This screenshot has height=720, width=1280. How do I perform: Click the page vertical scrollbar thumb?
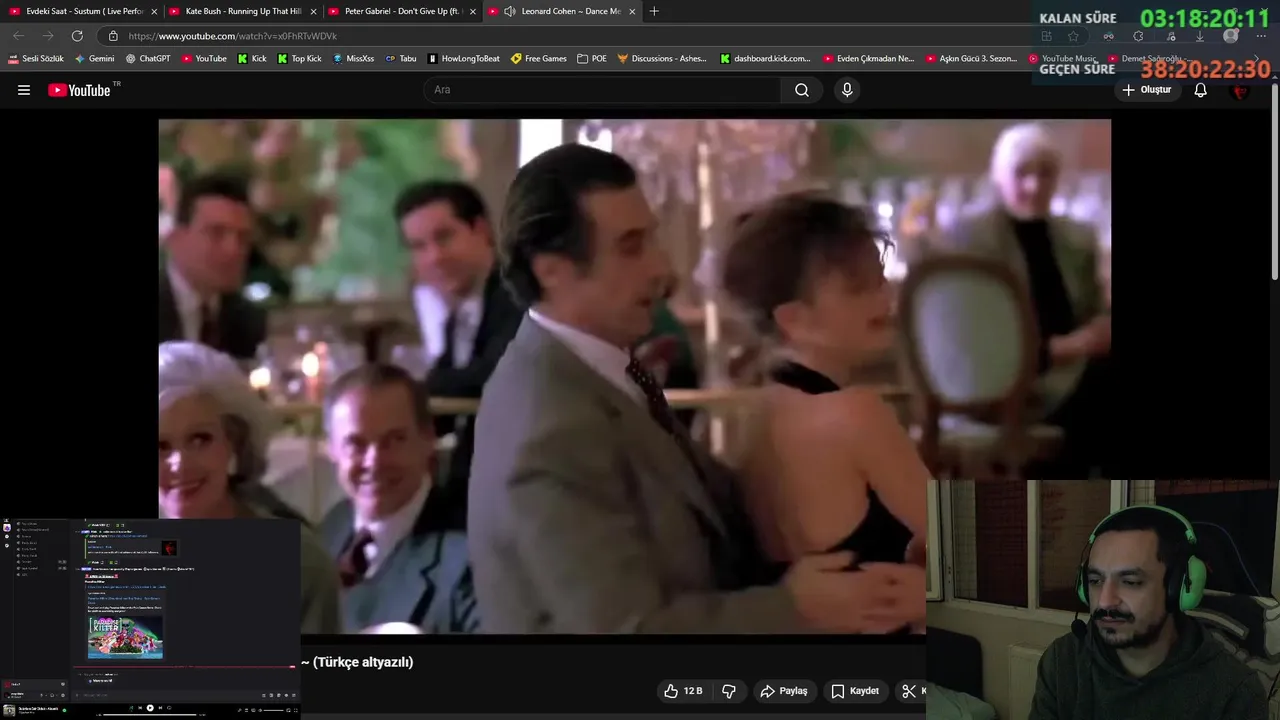pos(1274,180)
